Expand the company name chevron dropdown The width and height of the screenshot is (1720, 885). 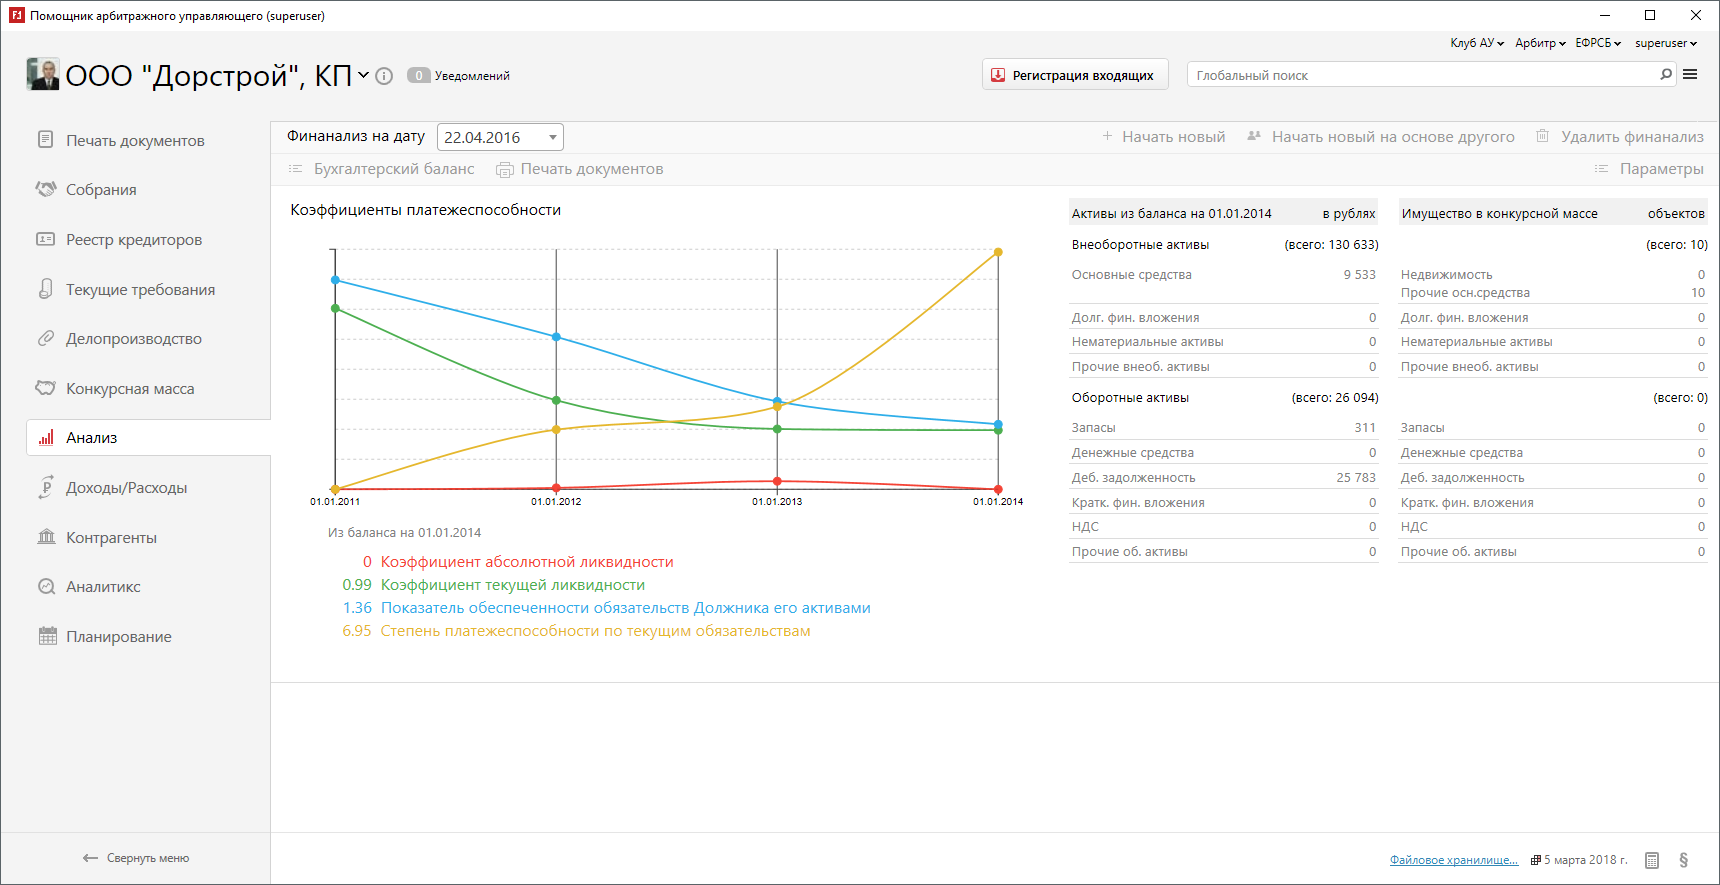[x=364, y=75]
